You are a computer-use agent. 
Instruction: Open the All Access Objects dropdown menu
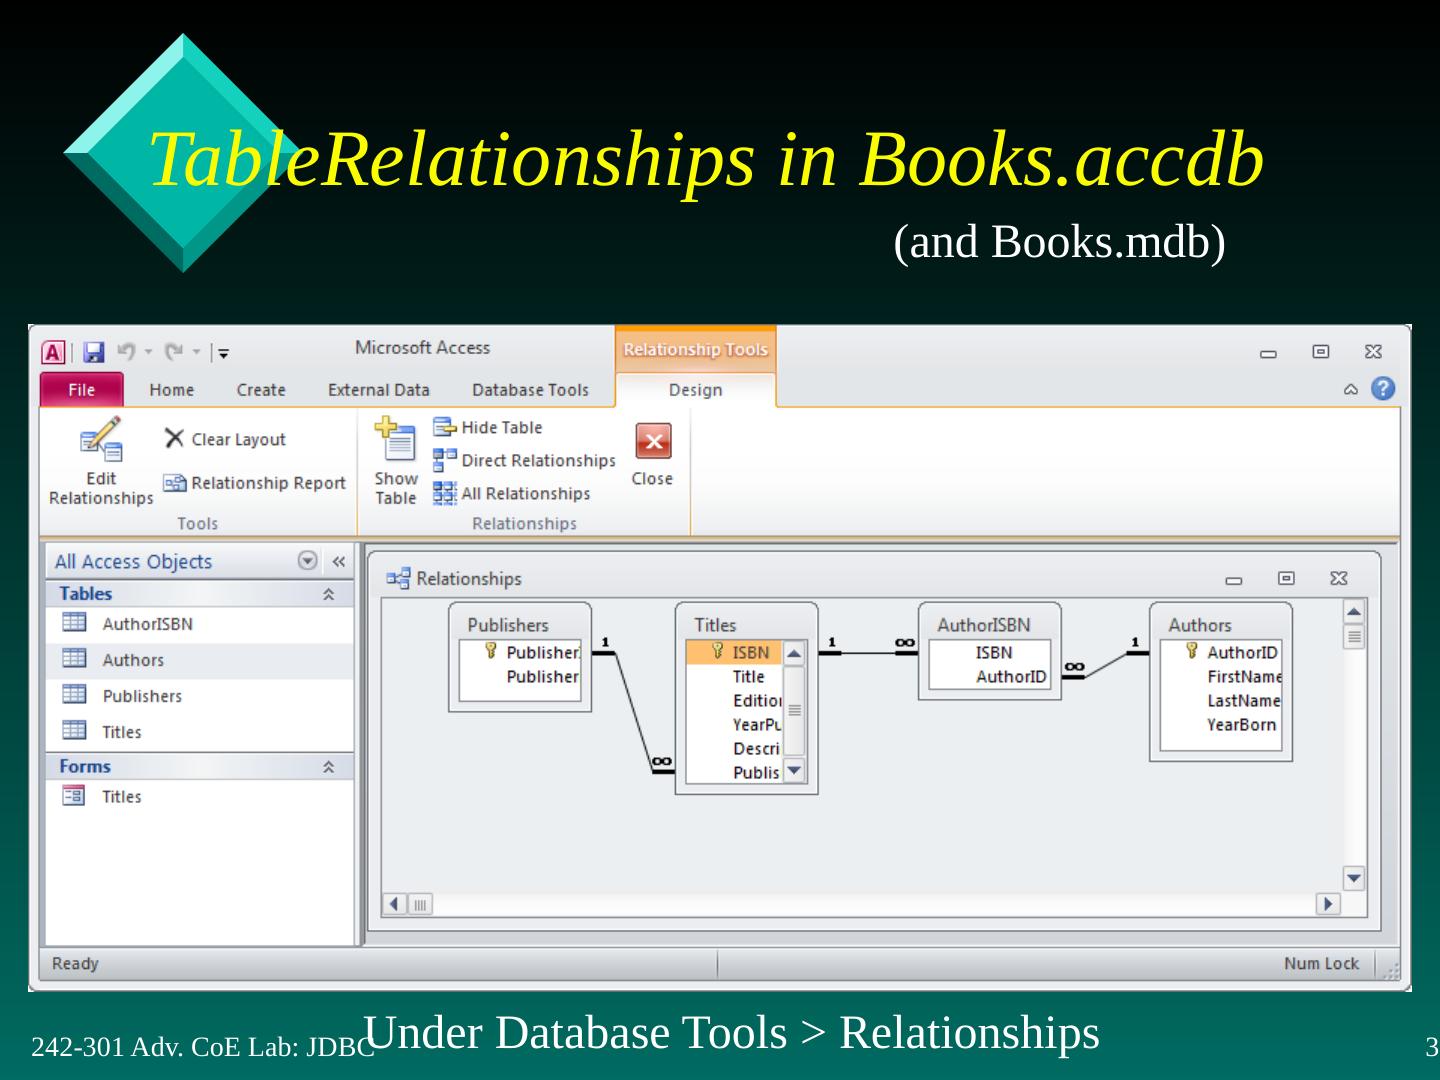point(308,561)
